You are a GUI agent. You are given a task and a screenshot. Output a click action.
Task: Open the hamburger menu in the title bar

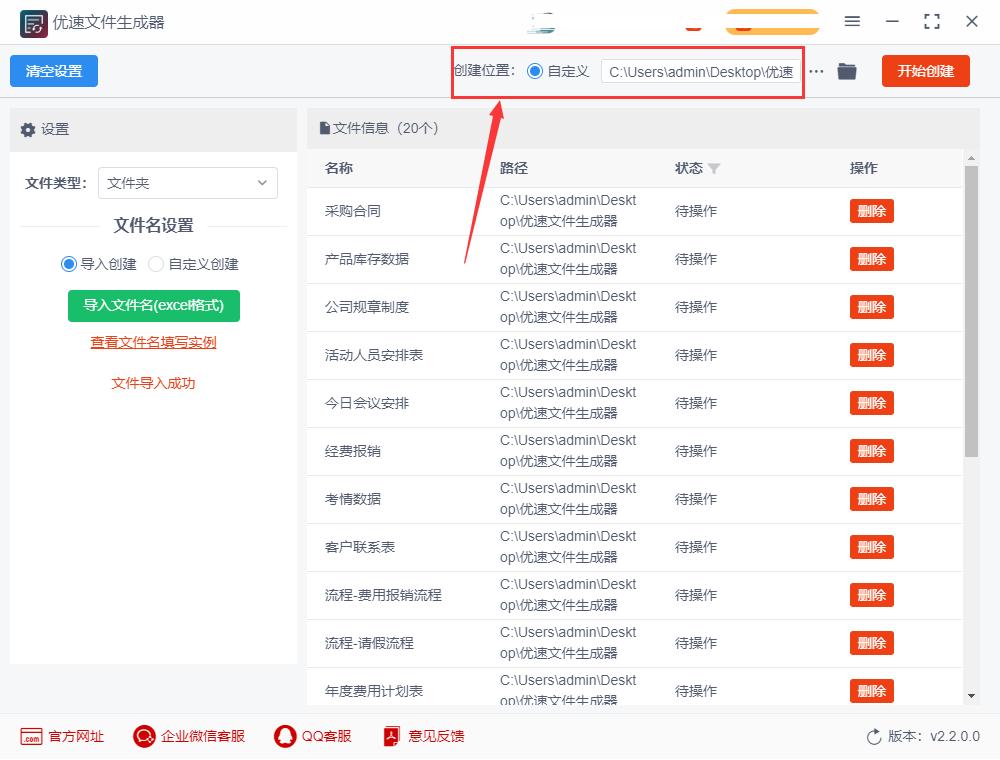point(853,21)
